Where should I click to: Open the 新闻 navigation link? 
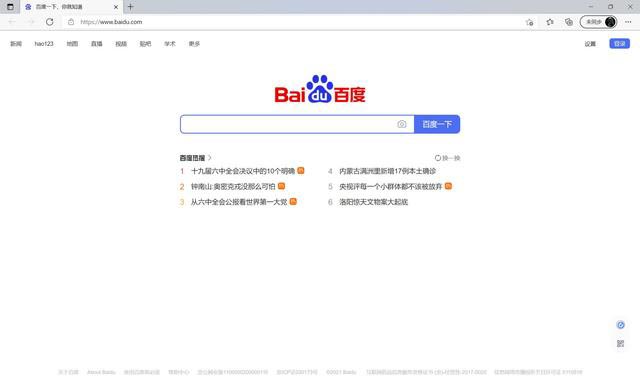pos(16,44)
